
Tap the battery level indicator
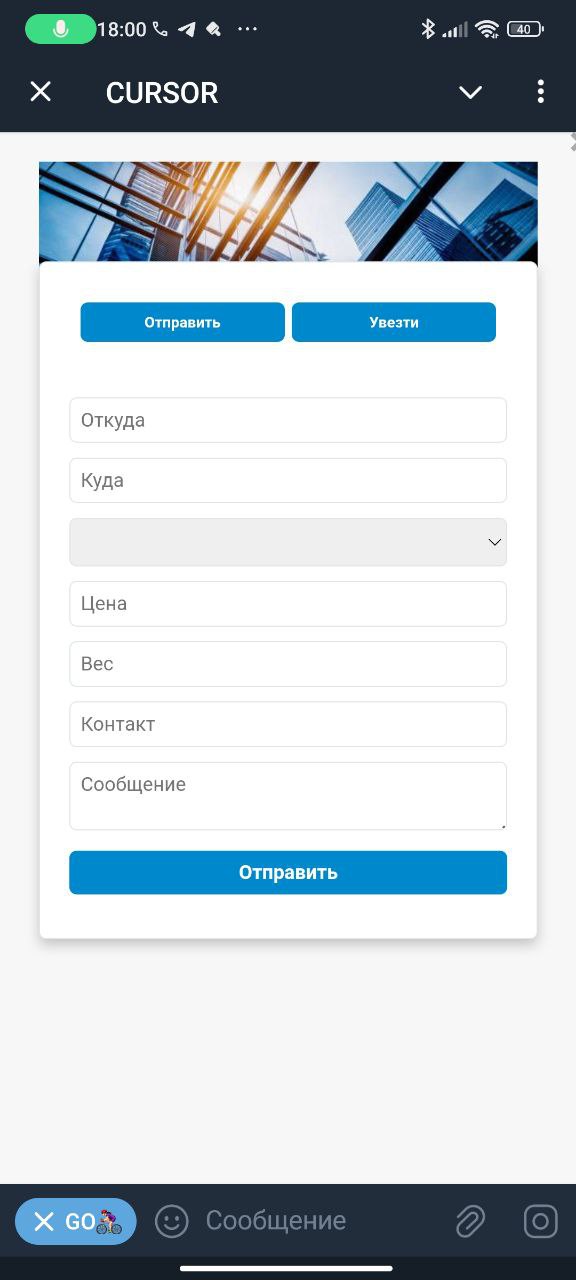click(x=526, y=29)
